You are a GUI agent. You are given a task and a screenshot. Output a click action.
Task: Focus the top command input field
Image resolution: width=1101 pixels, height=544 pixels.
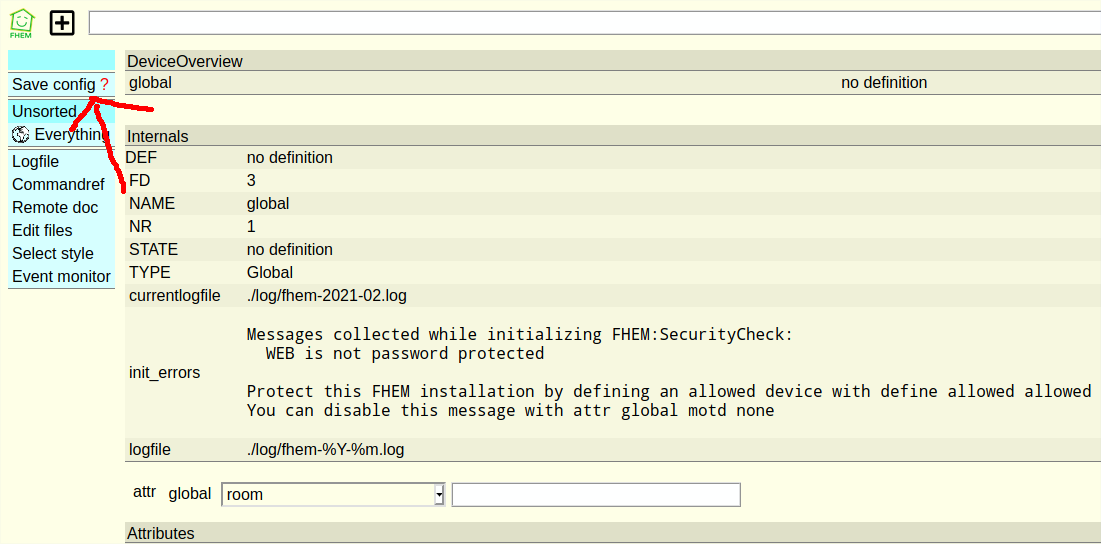point(594,23)
